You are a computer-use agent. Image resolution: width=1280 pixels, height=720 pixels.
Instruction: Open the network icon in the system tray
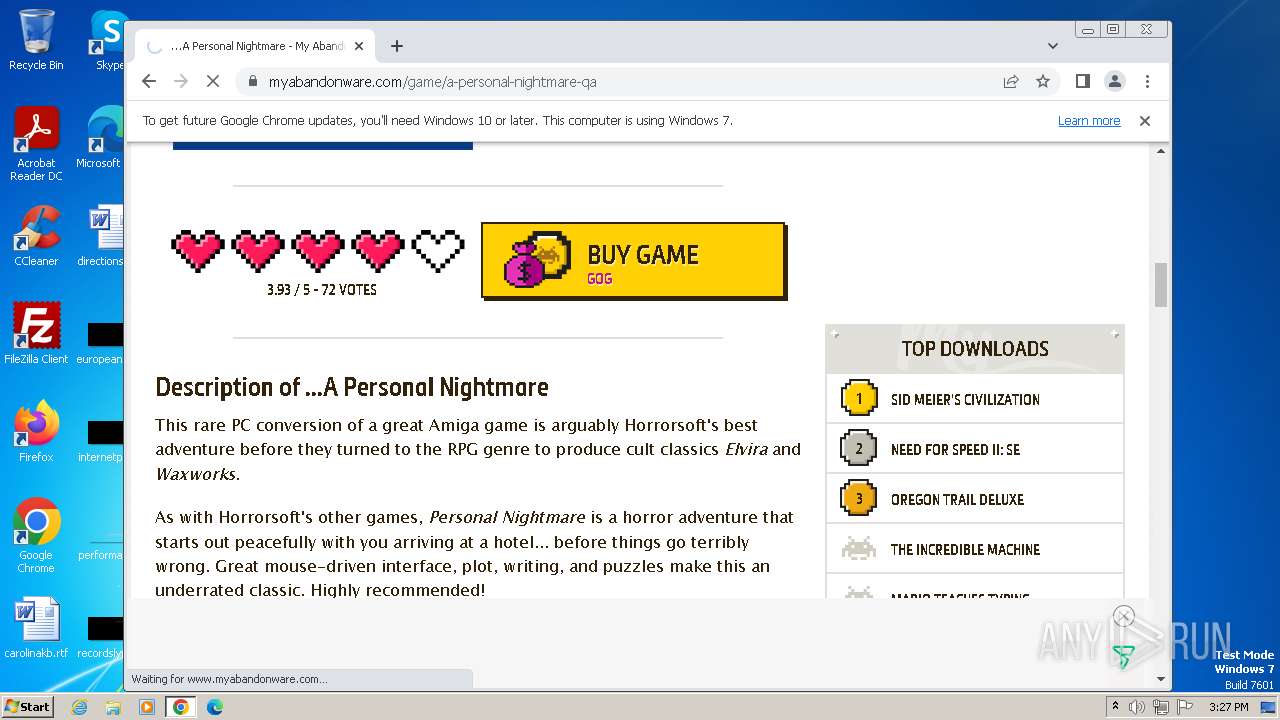tap(1161, 707)
